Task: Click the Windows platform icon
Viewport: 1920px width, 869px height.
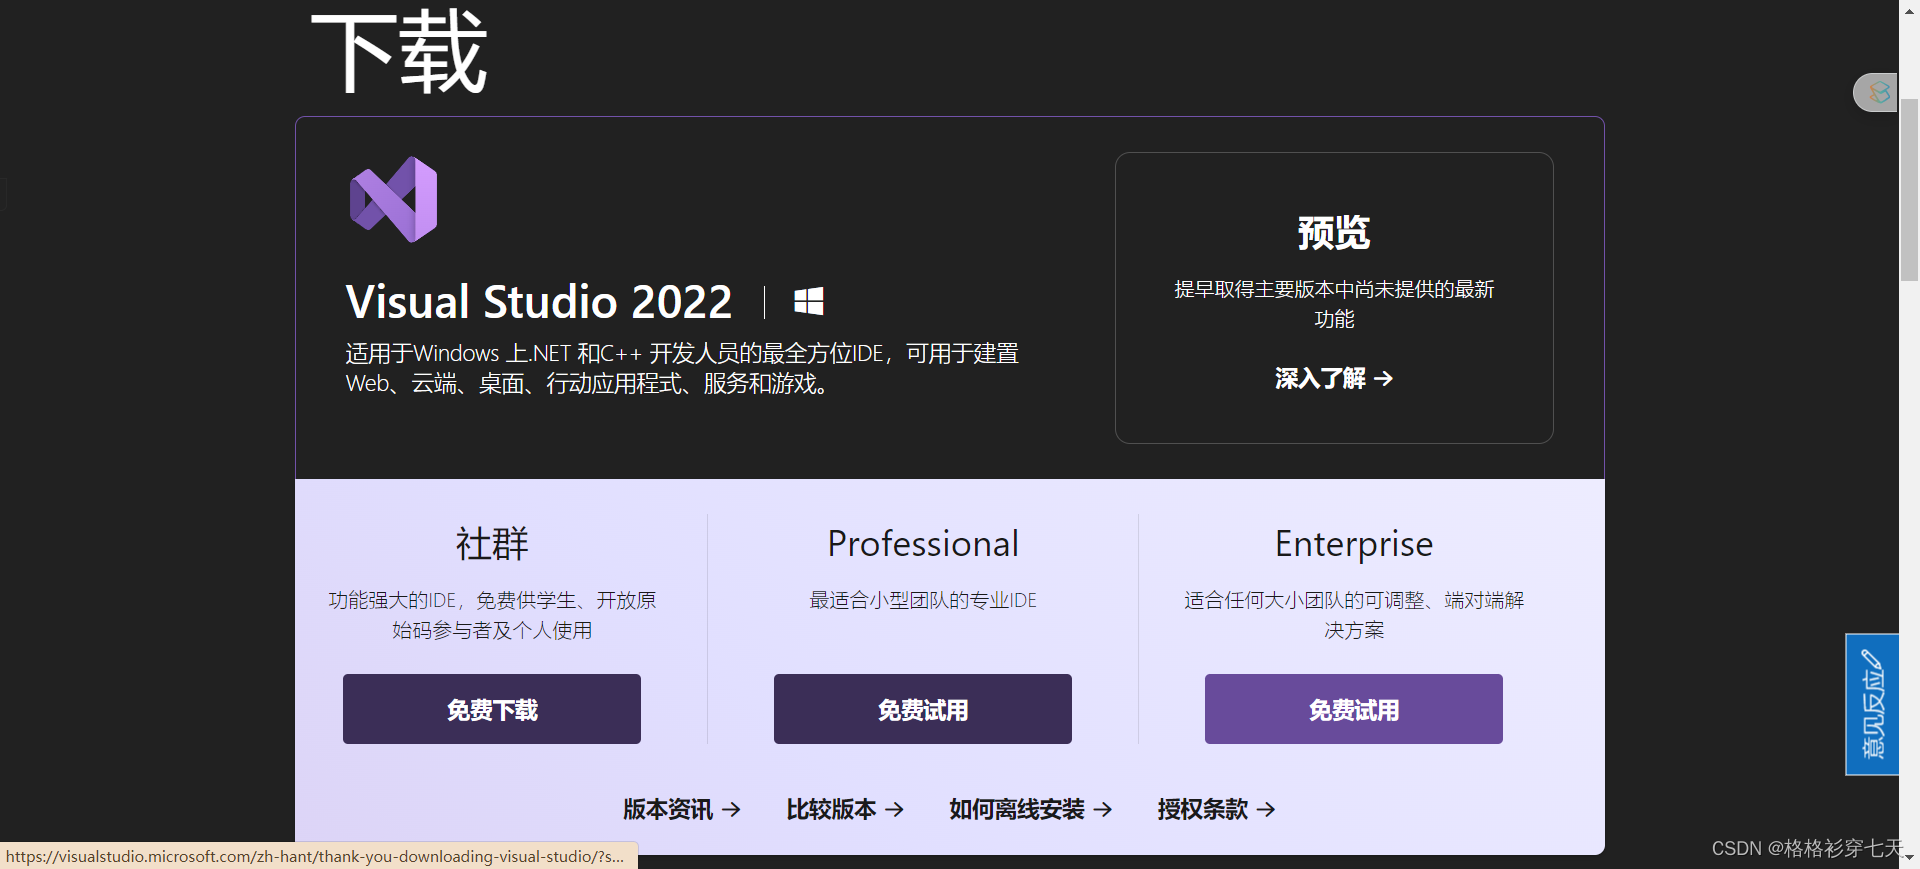Action: tap(808, 301)
